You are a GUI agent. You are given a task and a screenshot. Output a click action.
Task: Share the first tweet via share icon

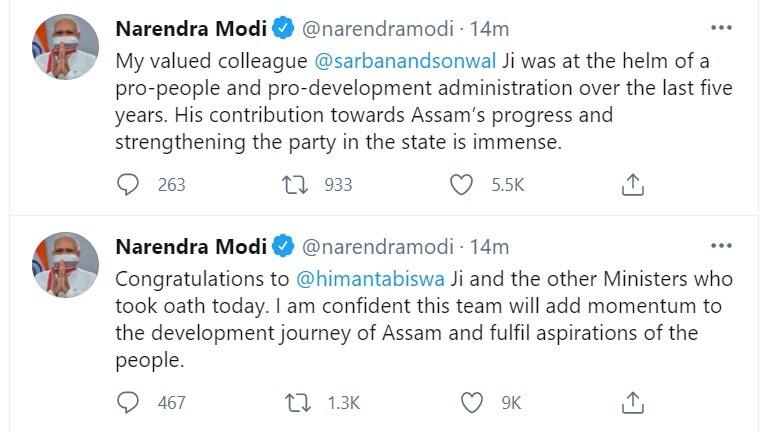(631, 185)
